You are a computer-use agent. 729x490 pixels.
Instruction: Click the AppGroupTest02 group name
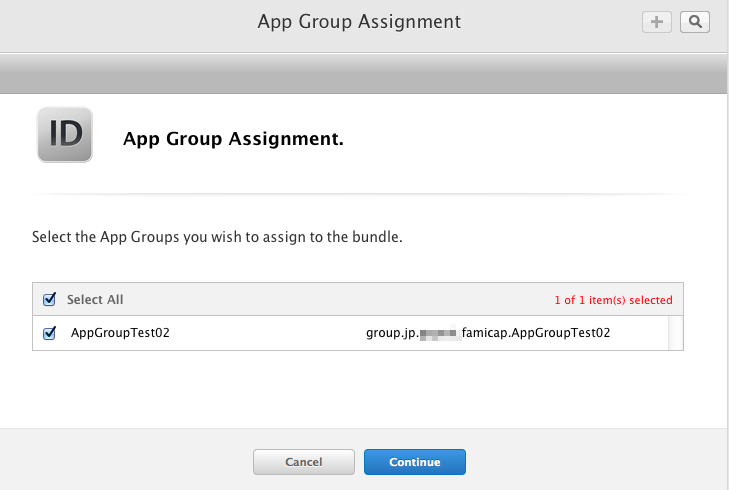coord(120,333)
